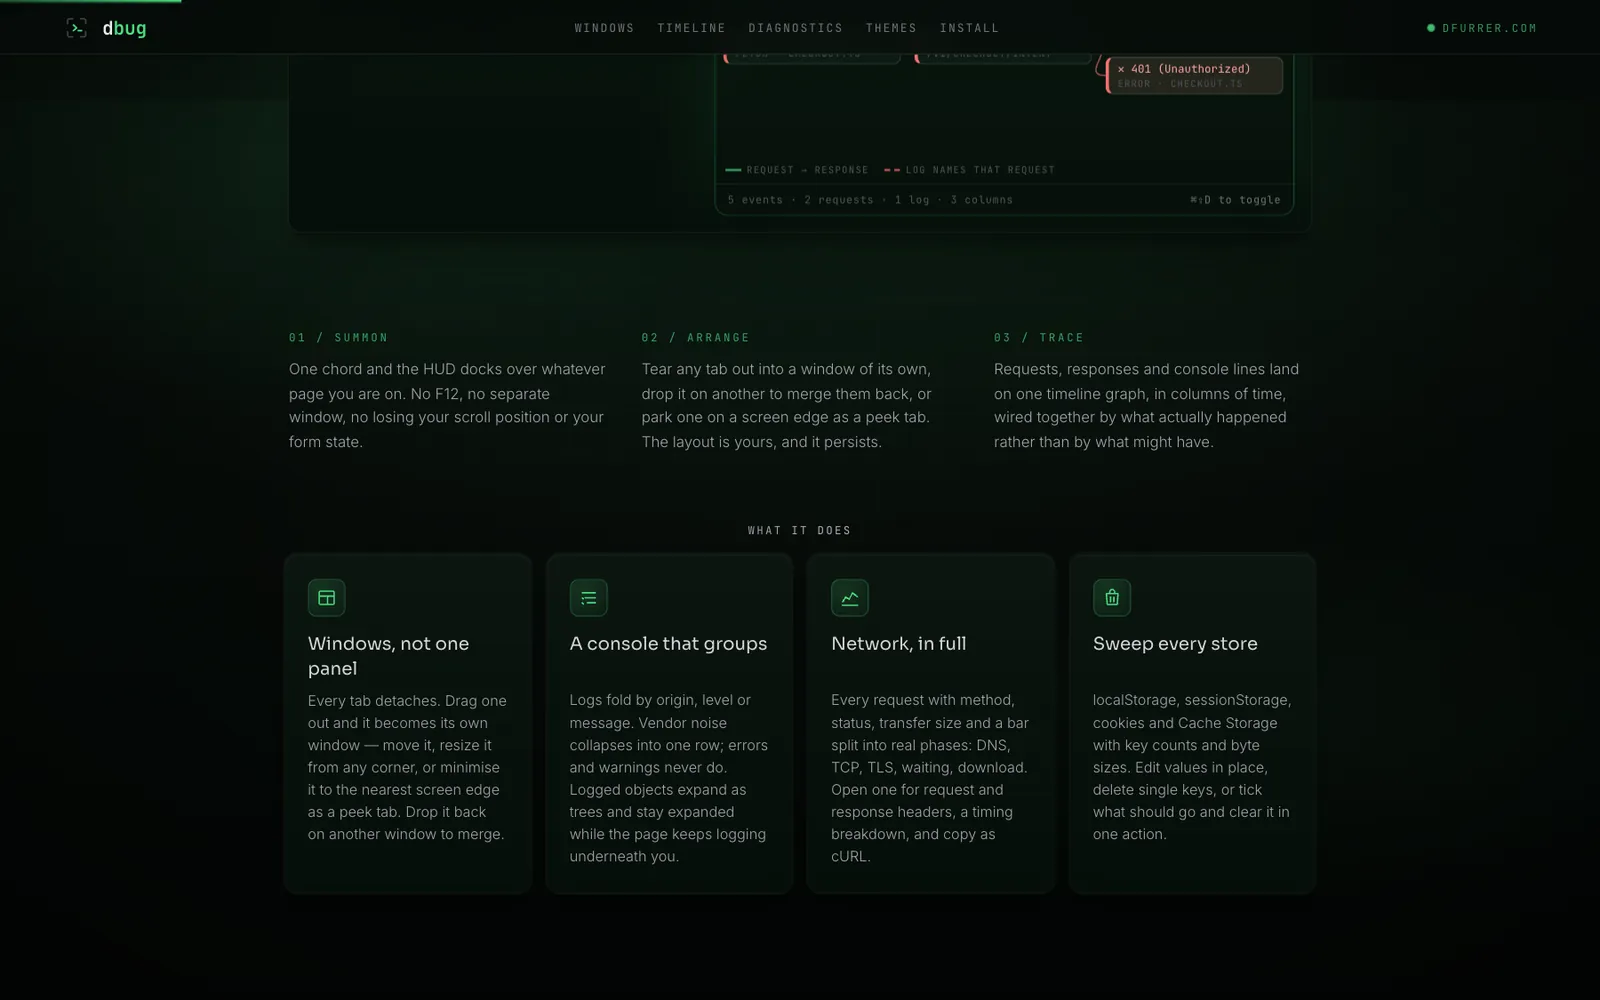Click the chart icon on the Network card
1600x1000 pixels.
[850, 598]
